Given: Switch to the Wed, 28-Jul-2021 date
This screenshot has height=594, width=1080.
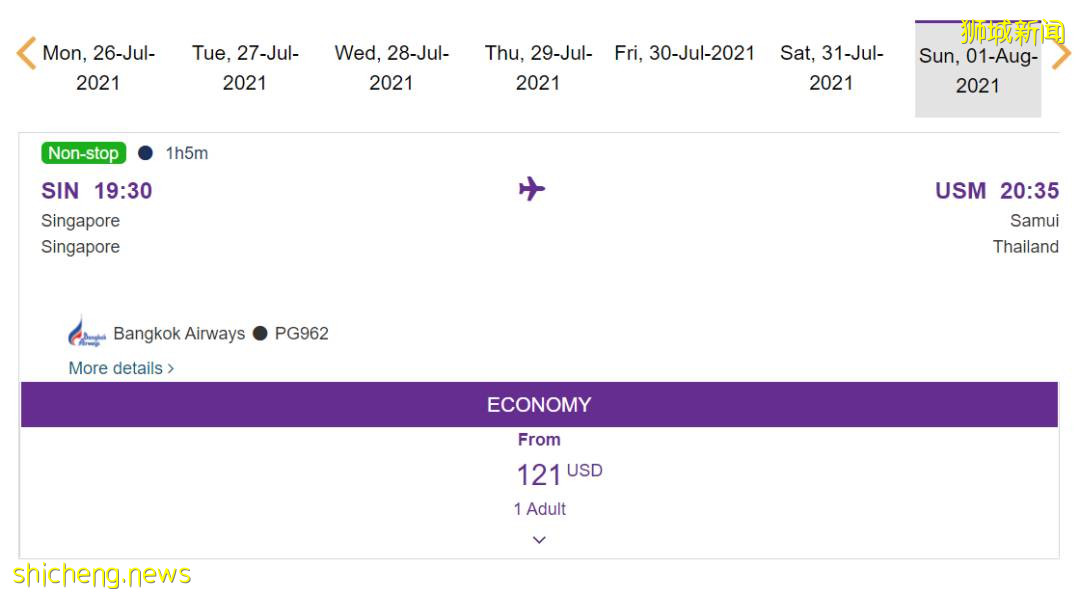Looking at the screenshot, I should (x=391, y=68).
